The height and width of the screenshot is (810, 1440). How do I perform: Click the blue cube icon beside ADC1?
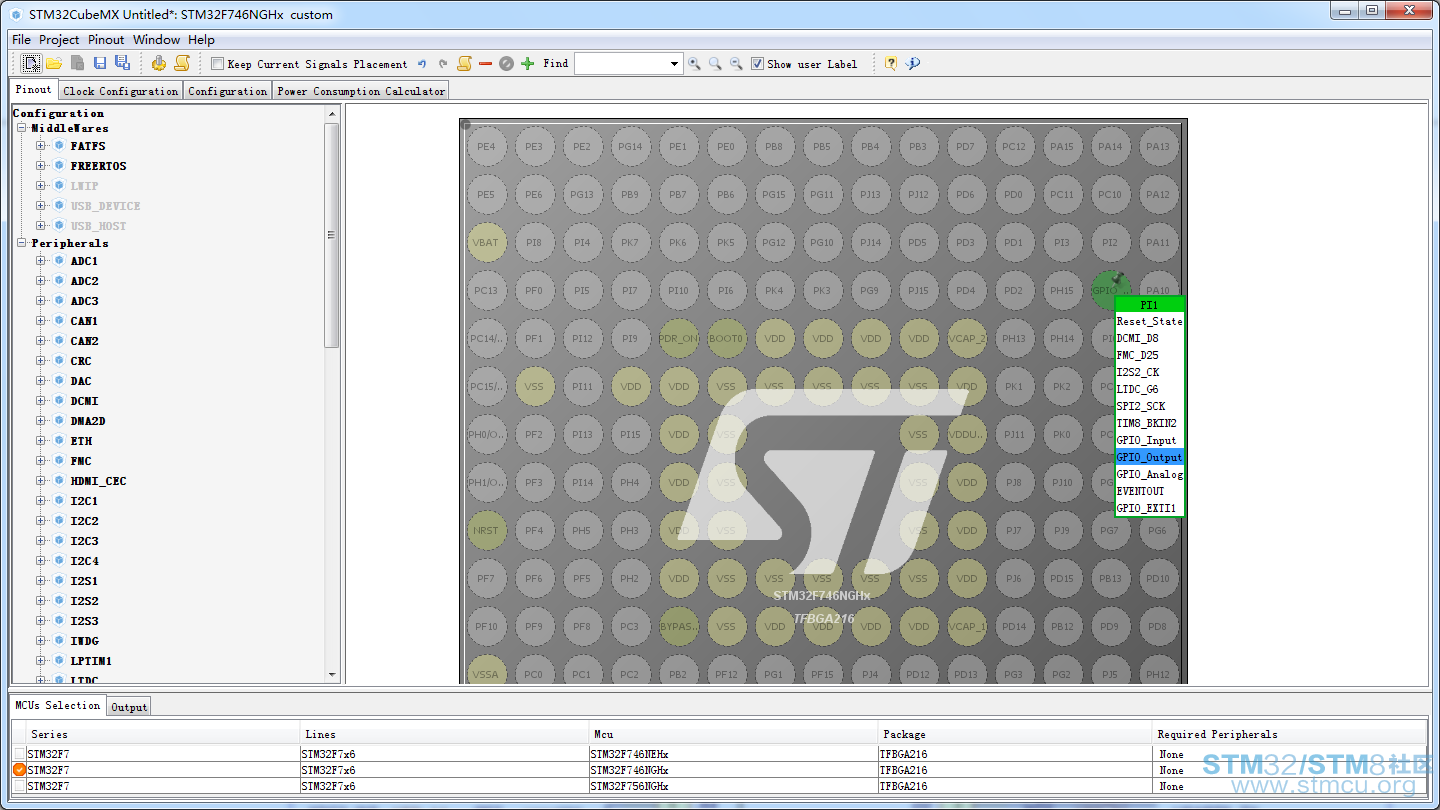59,261
